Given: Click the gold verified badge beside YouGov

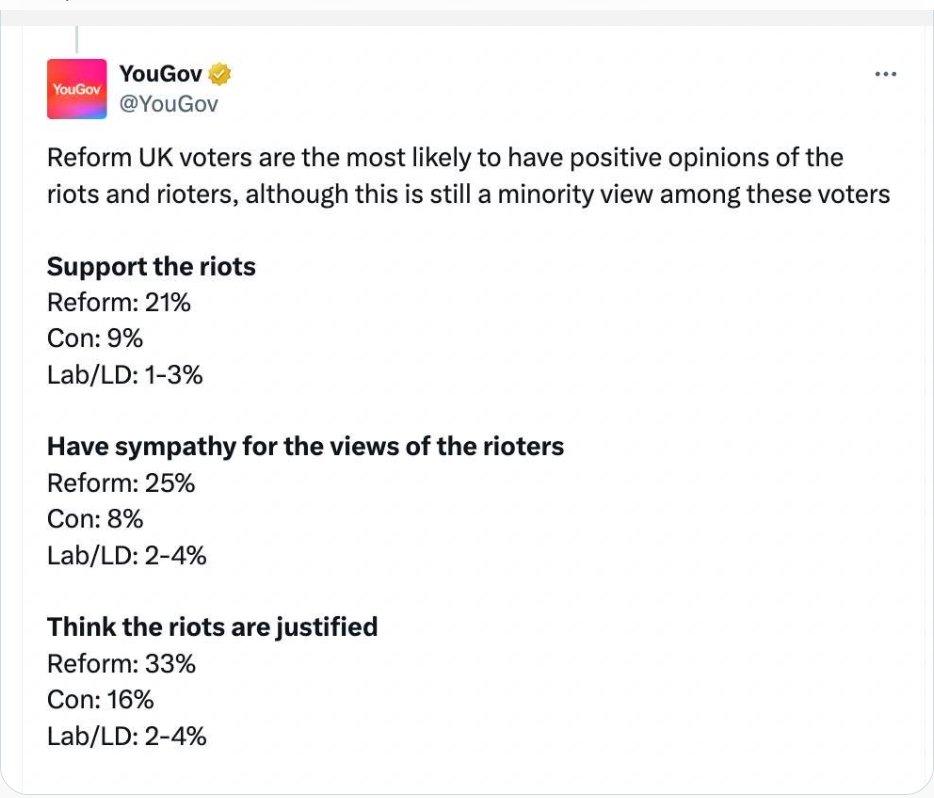Looking at the screenshot, I should [220, 74].
